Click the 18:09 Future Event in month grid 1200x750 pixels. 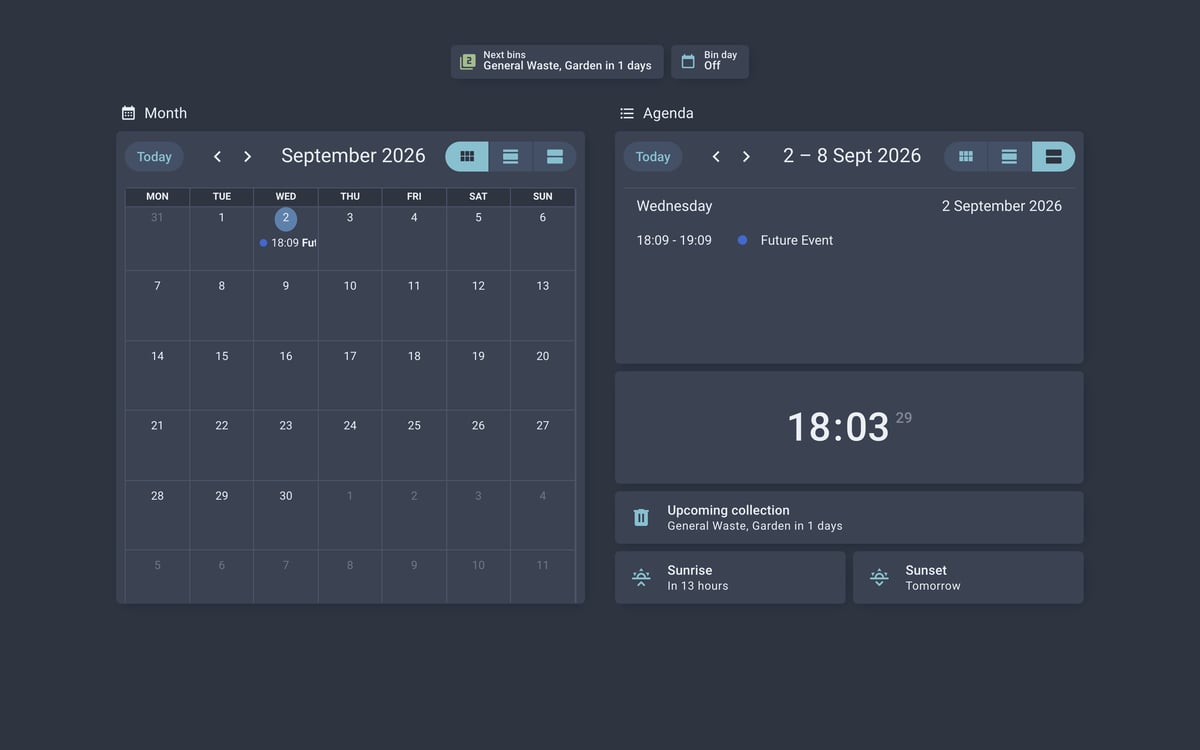click(287, 242)
